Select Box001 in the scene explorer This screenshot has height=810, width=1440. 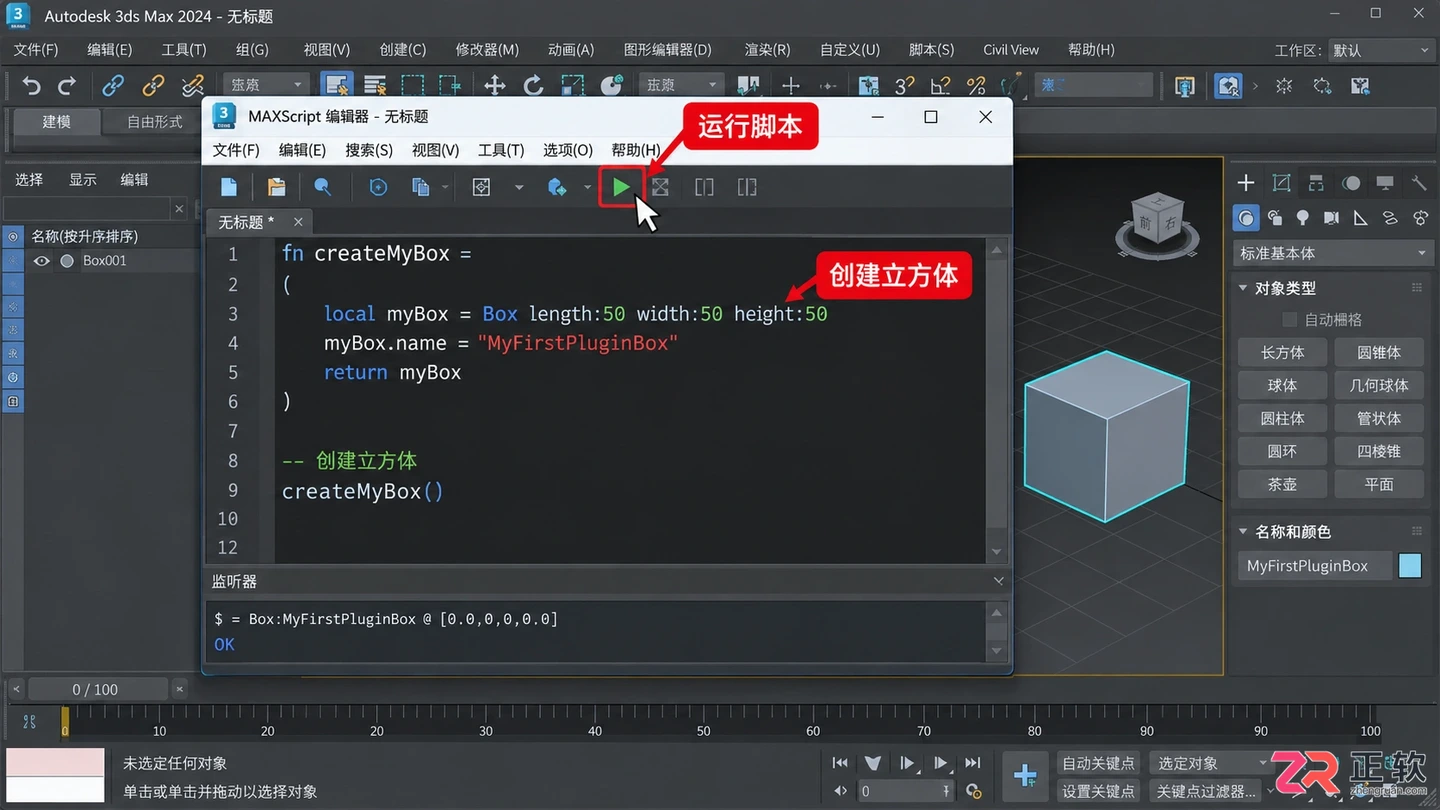point(104,261)
